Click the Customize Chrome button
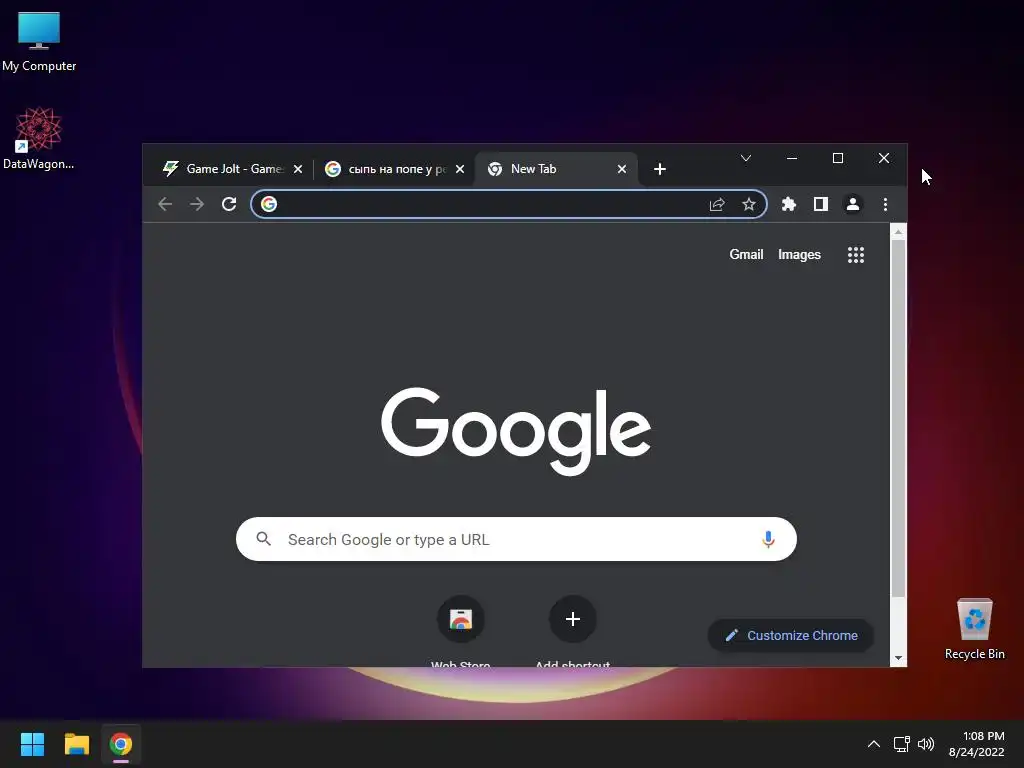The height and width of the screenshot is (768, 1024). [x=791, y=635]
